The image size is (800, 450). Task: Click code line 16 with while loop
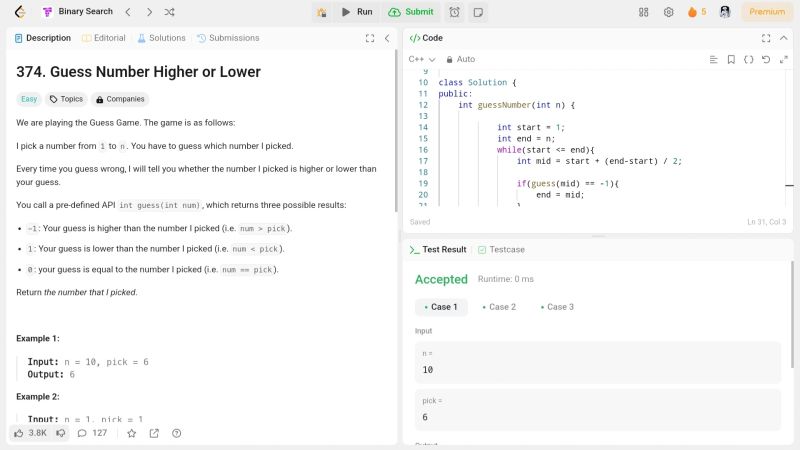tap(545, 149)
